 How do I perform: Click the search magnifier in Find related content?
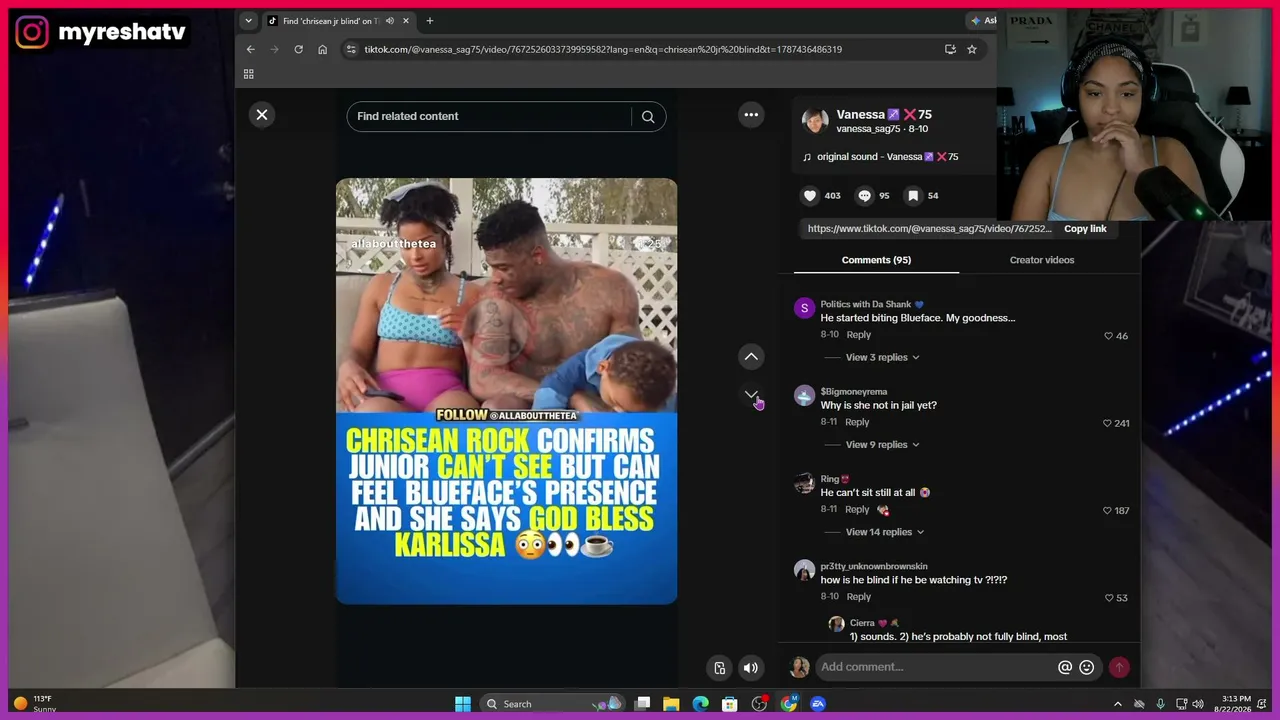648,117
